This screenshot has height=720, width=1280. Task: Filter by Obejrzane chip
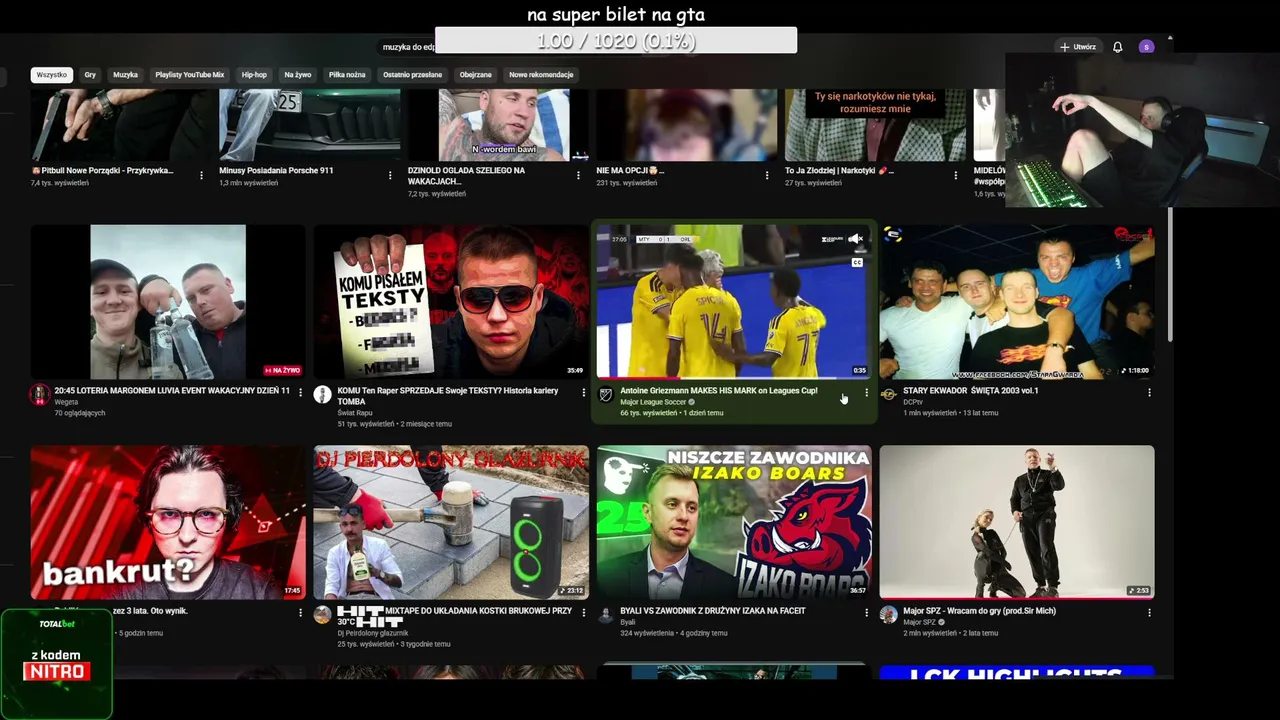475,75
